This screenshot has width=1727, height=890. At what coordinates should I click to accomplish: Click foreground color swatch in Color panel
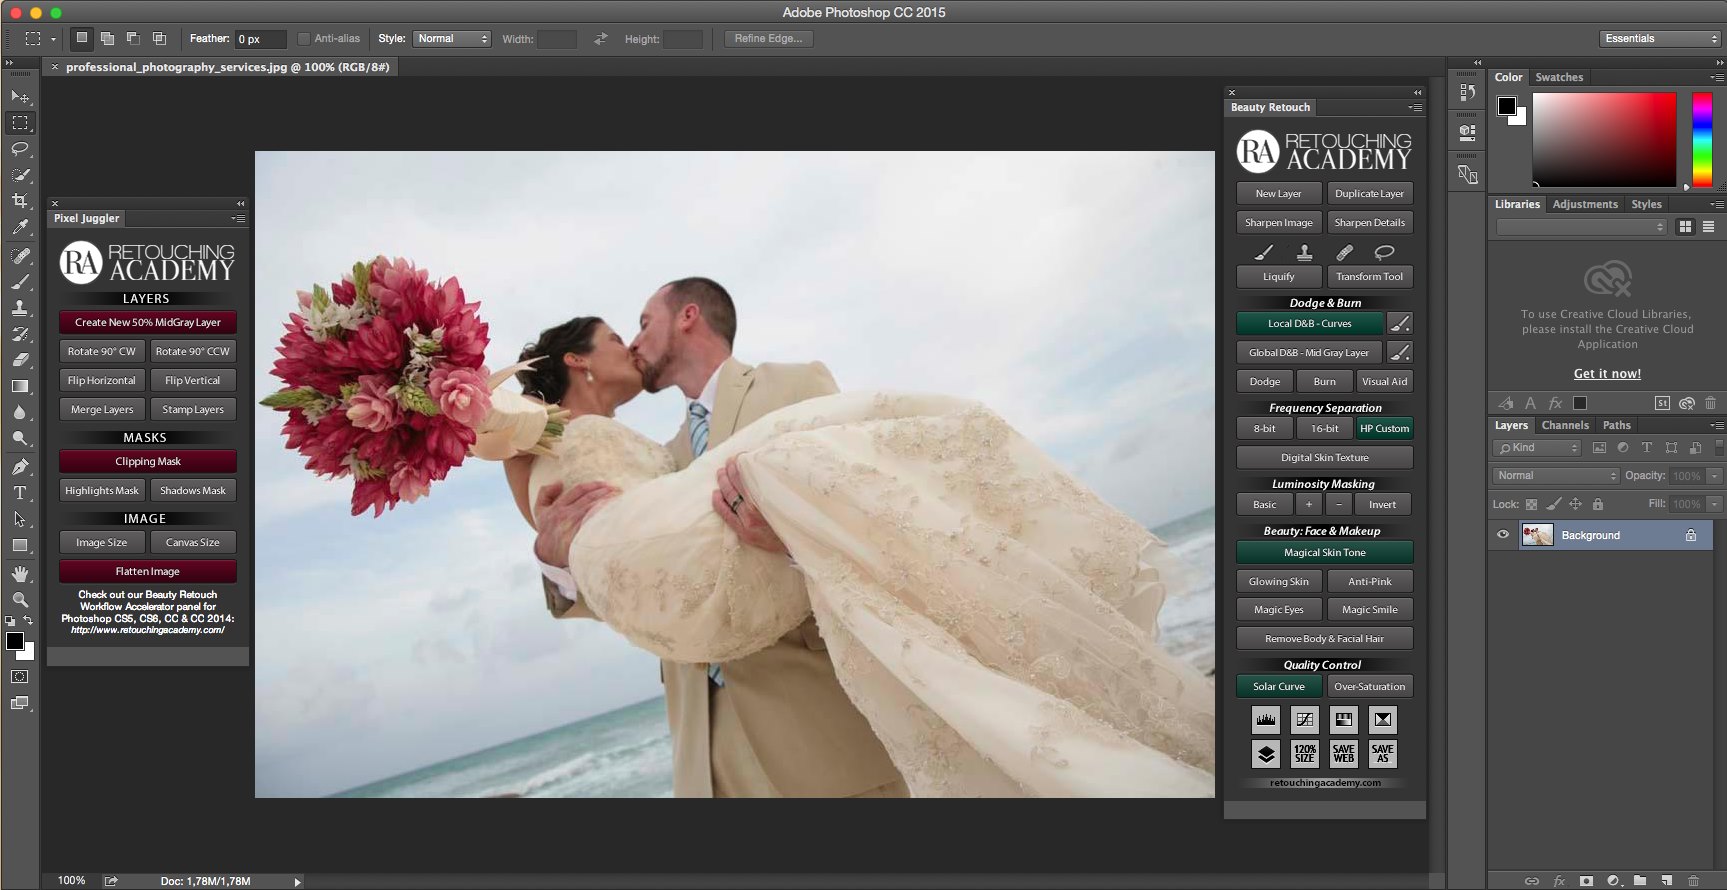click(x=1506, y=106)
